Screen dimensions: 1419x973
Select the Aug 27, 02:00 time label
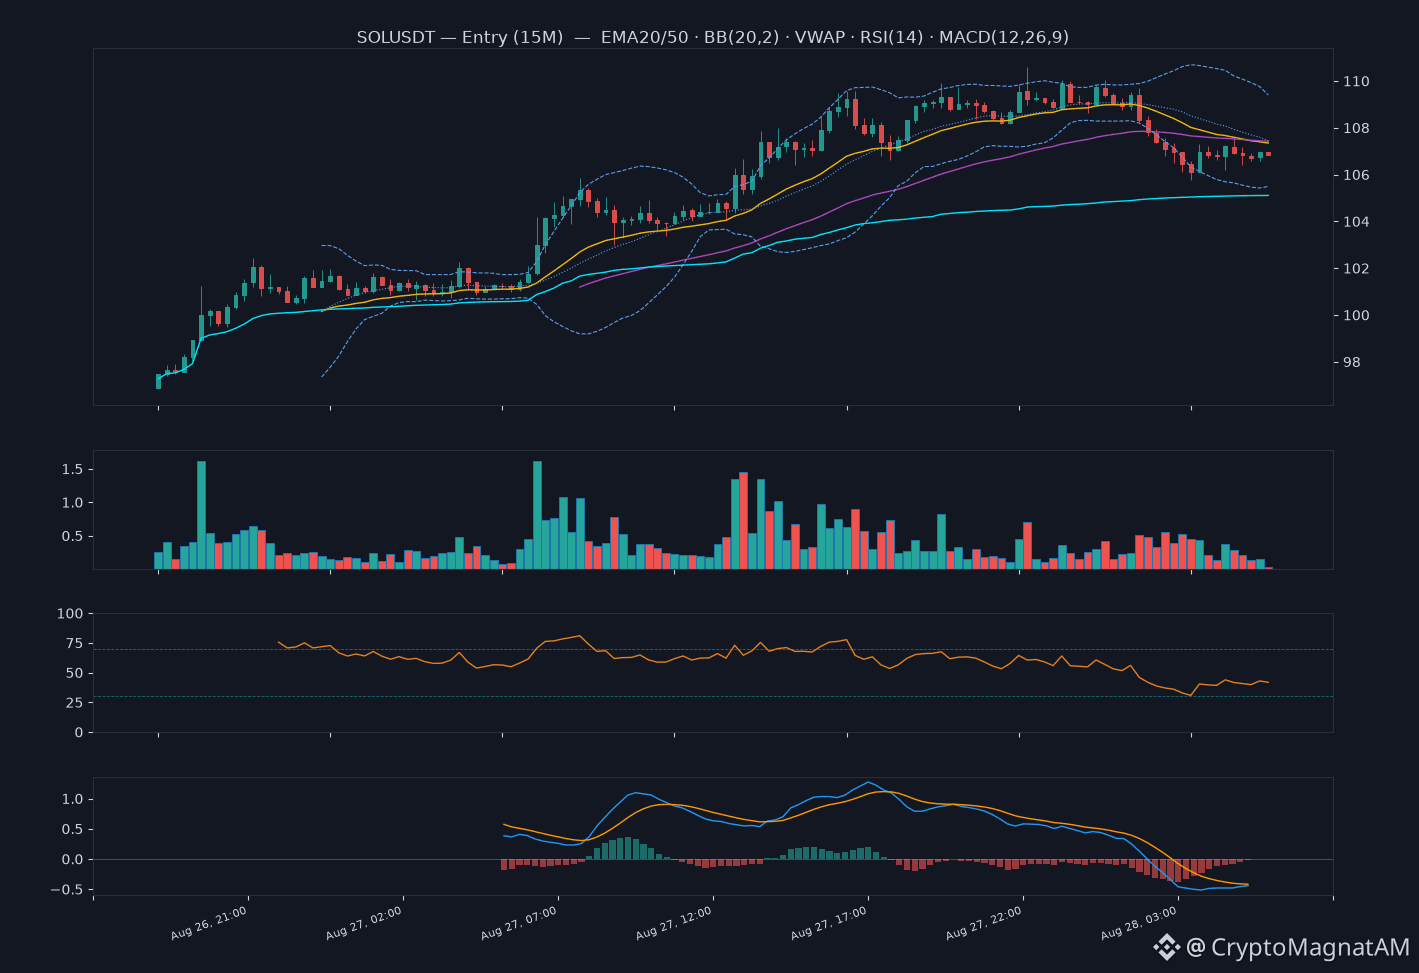click(x=364, y=923)
